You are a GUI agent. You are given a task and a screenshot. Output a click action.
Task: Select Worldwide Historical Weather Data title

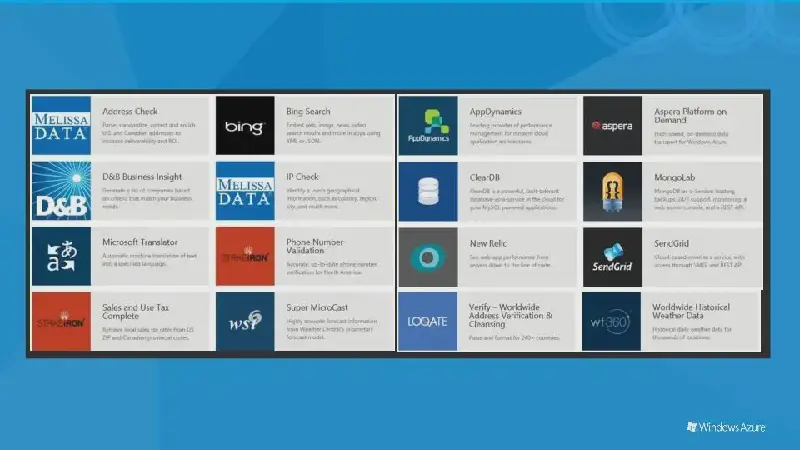691,311
